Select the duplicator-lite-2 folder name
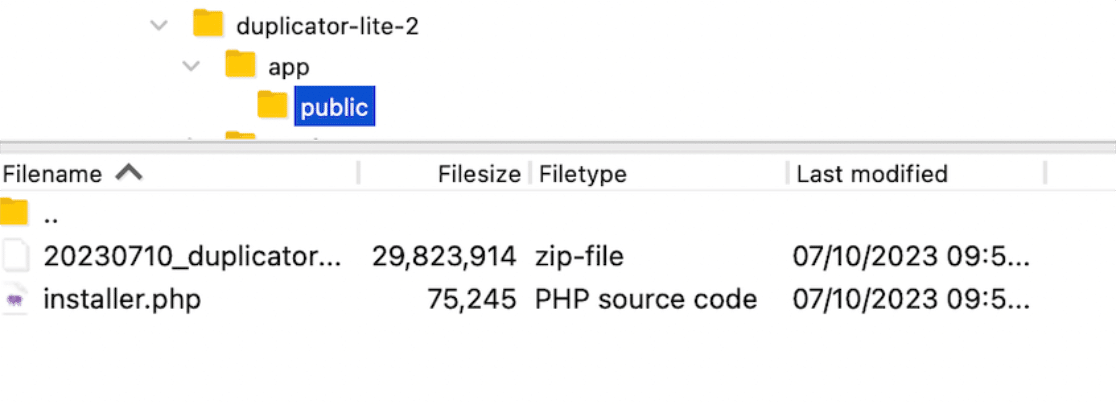 [327, 26]
